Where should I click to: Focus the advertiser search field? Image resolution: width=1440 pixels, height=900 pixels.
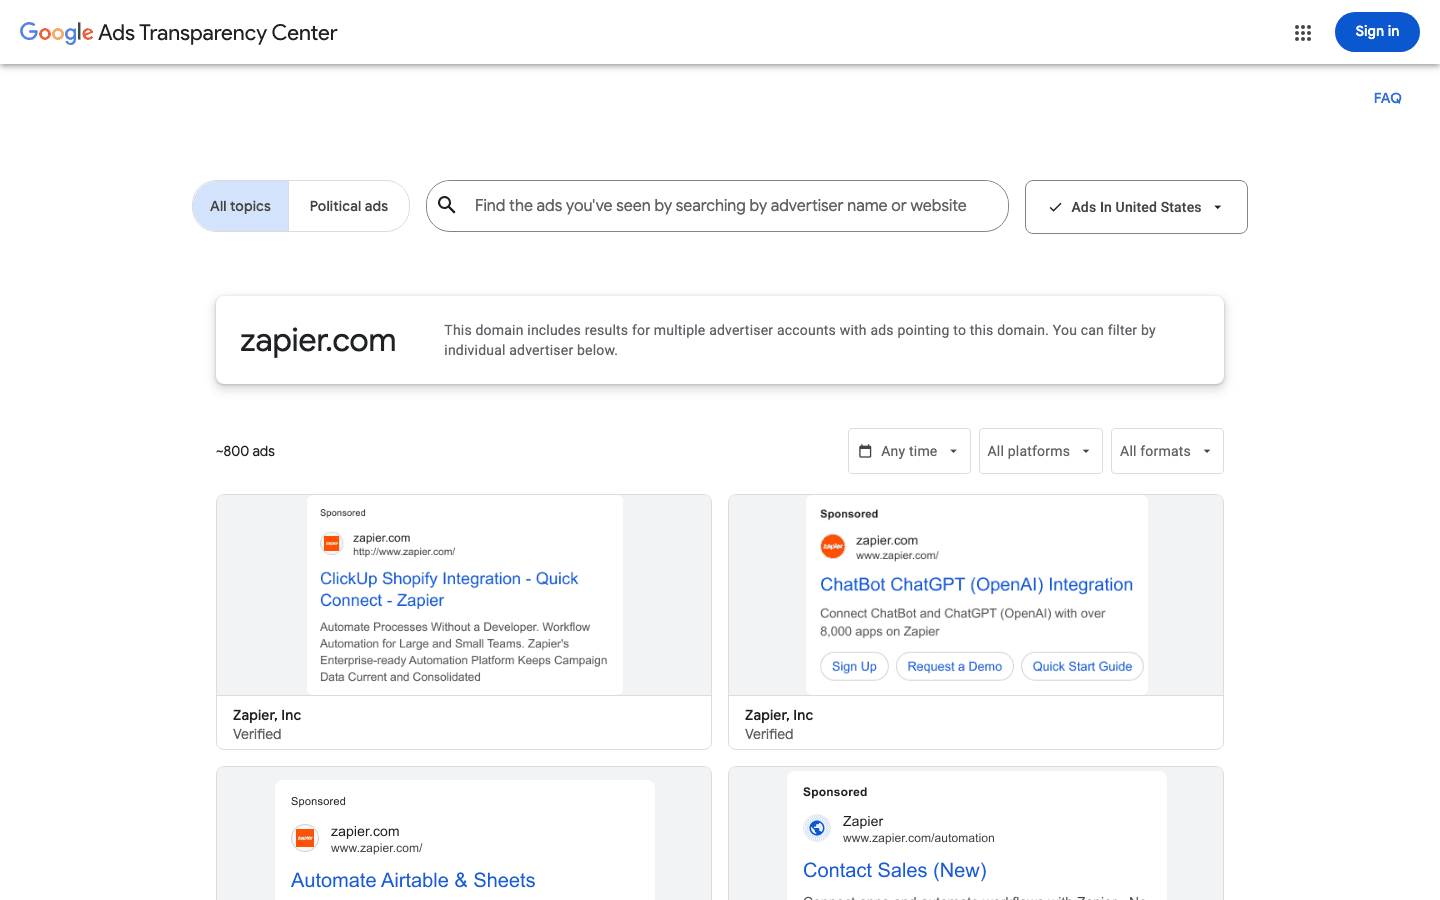coord(717,206)
